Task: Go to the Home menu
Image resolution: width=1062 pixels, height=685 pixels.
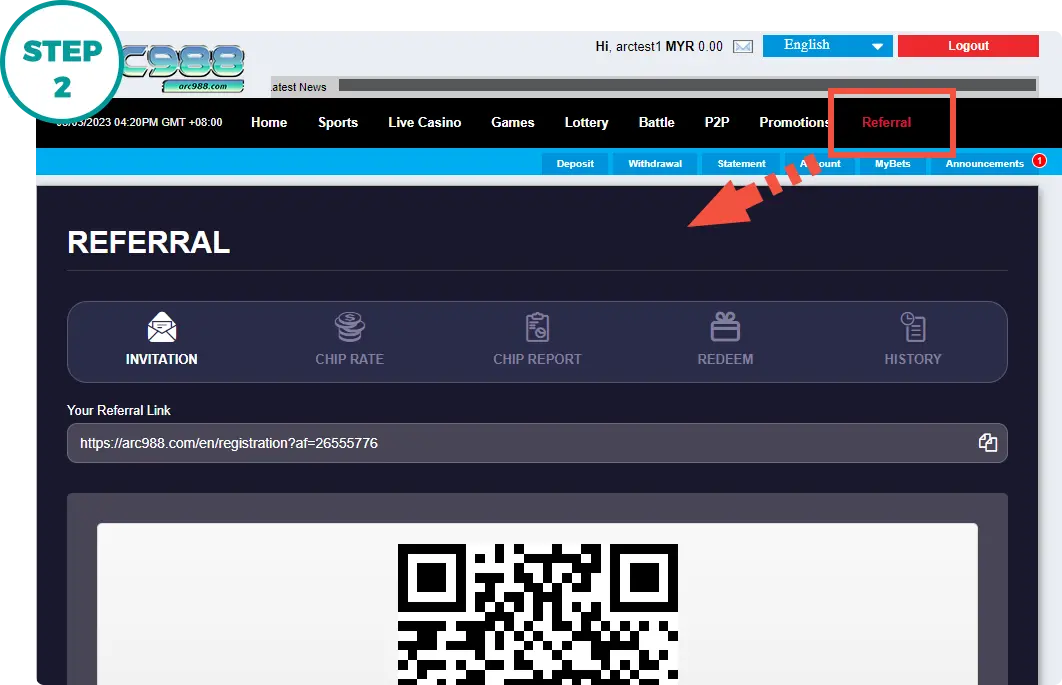Action: 269,122
